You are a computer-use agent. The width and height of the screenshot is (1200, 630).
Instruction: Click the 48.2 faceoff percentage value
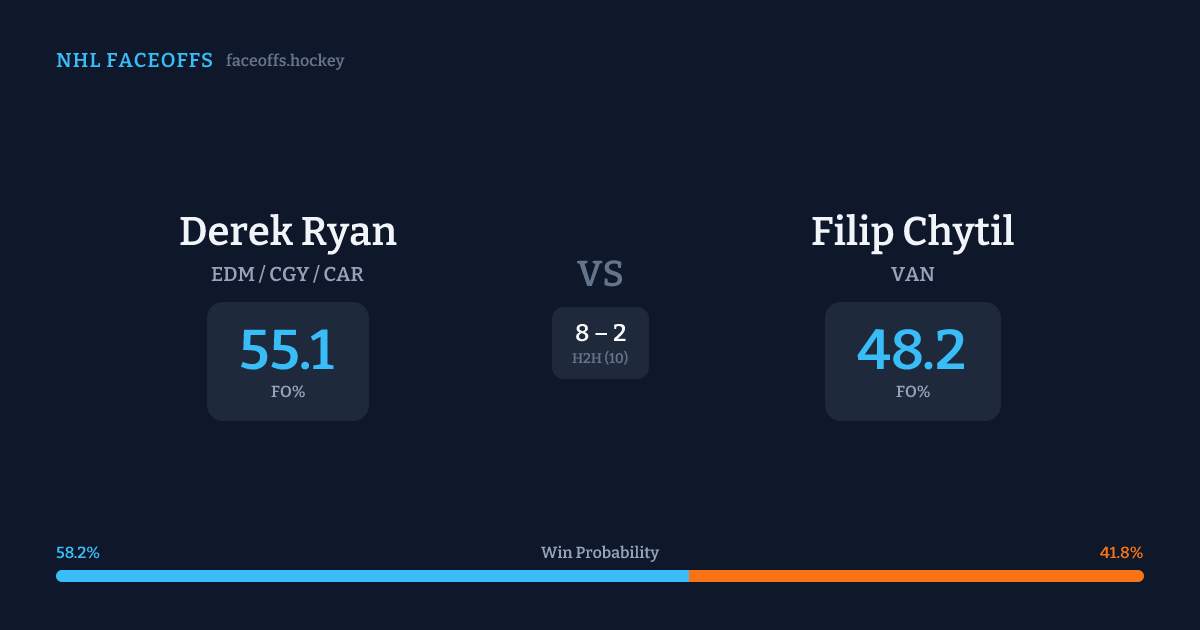pos(912,350)
